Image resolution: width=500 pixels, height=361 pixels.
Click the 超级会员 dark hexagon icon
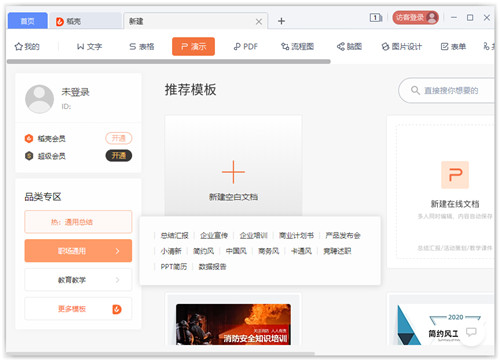[x=29, y=156]
